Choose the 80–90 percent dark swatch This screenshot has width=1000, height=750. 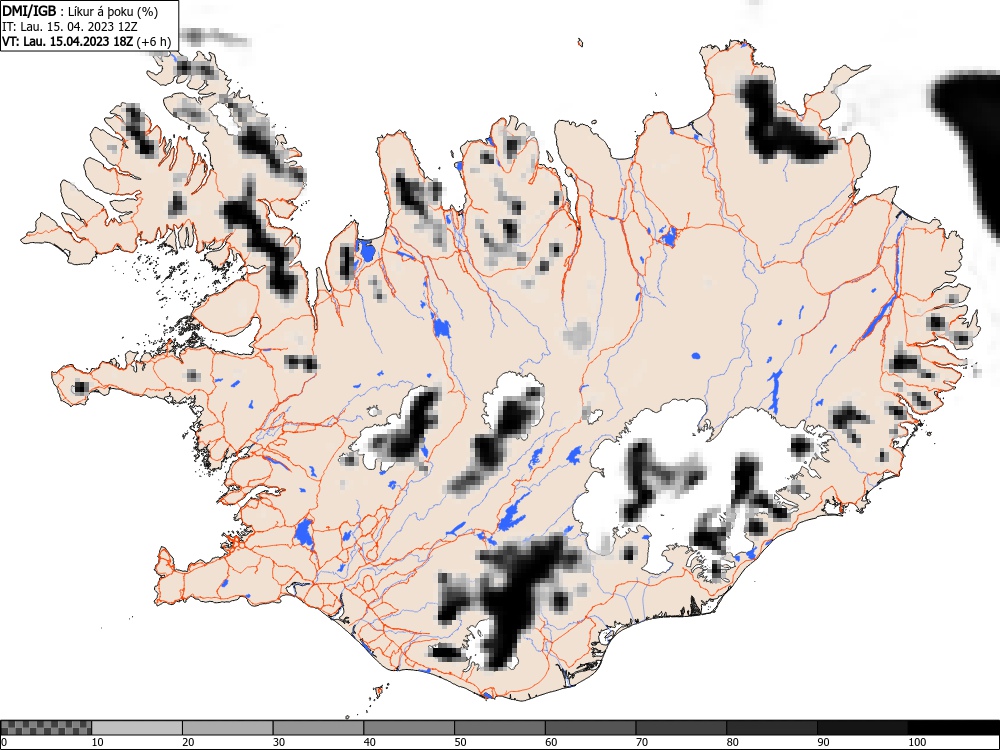(772, 728)
